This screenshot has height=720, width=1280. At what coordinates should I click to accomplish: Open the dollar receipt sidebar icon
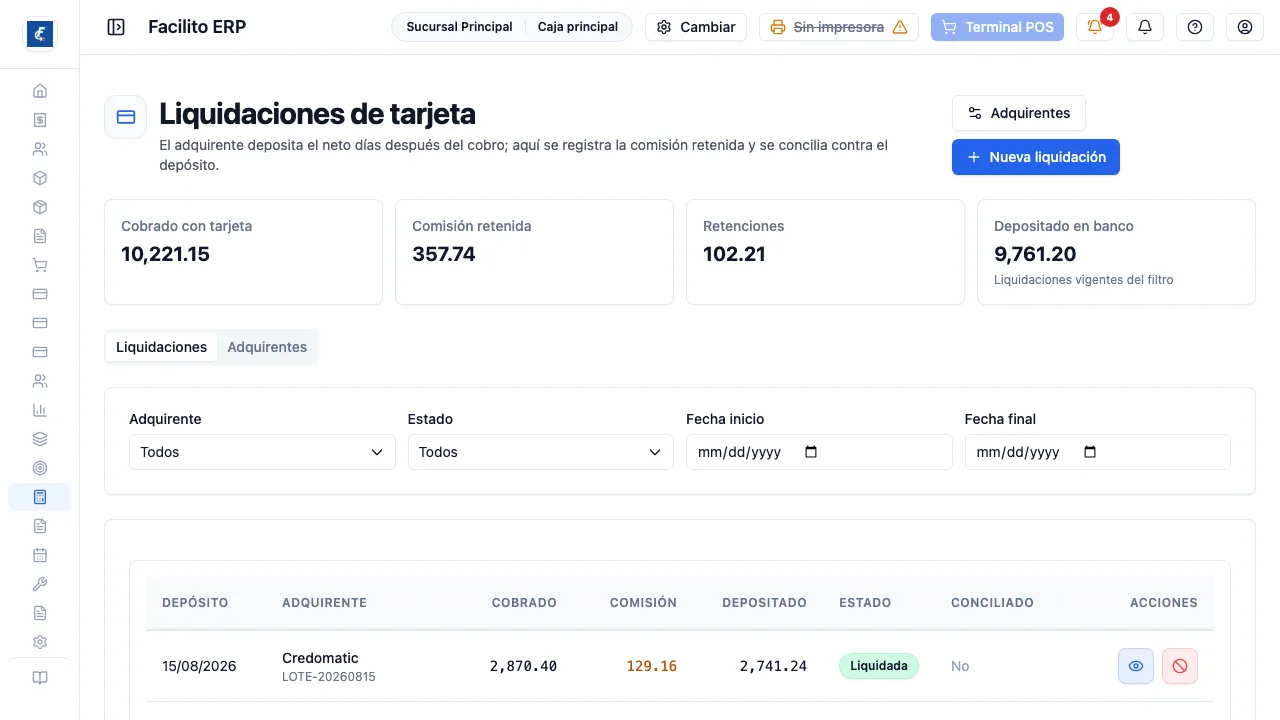(40, 120)
